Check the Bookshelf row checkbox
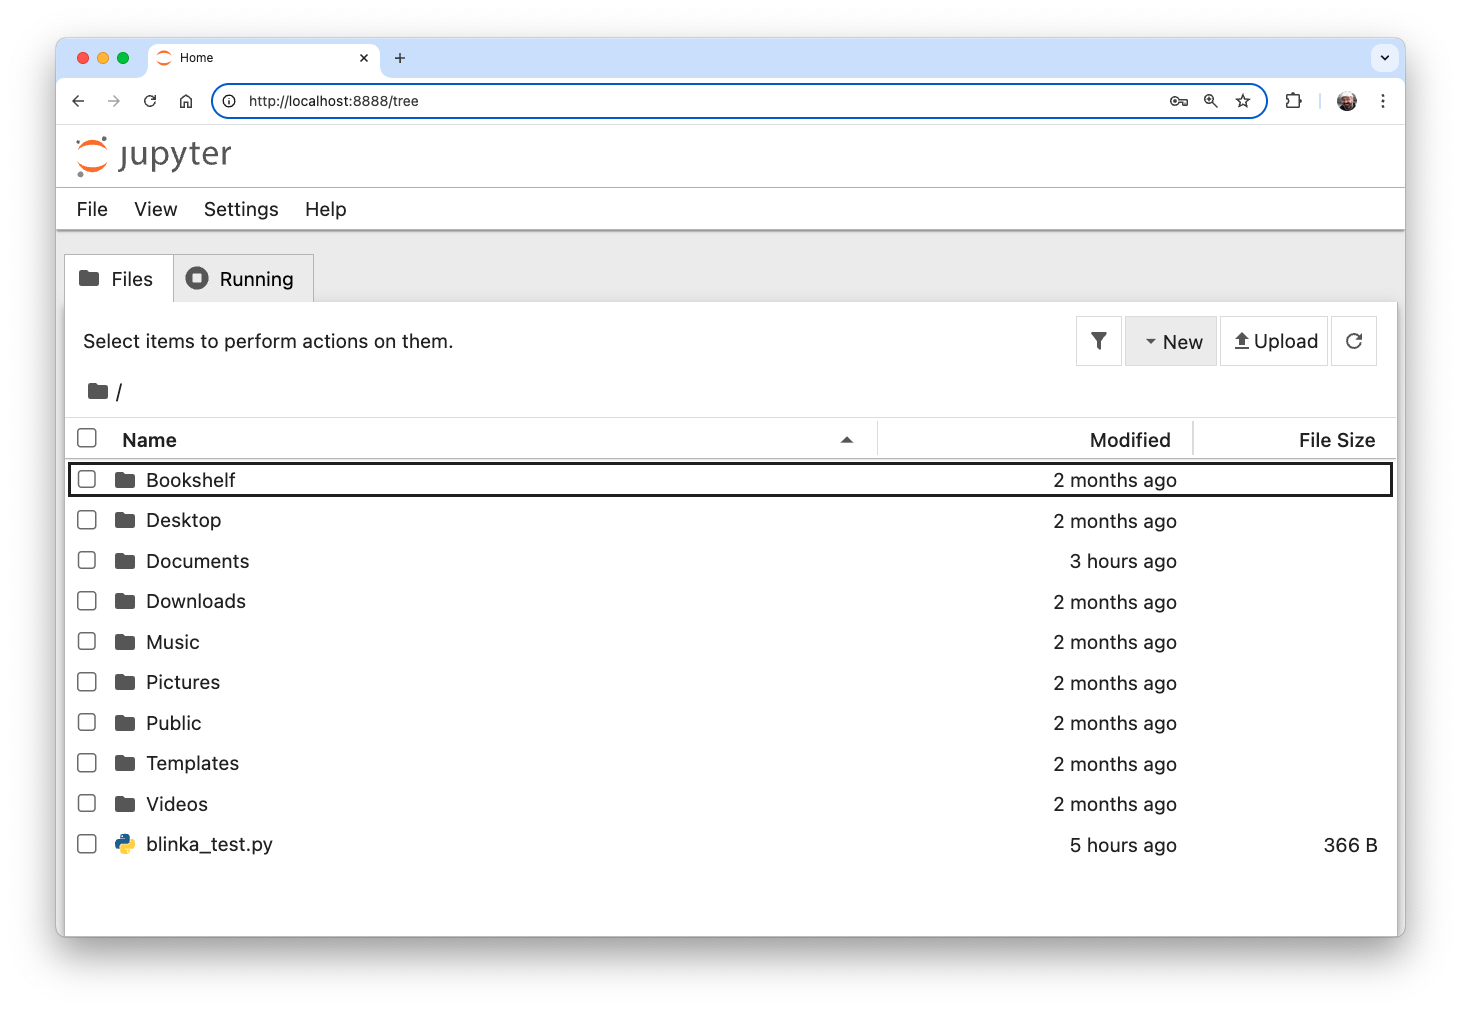 pos(87,479)
